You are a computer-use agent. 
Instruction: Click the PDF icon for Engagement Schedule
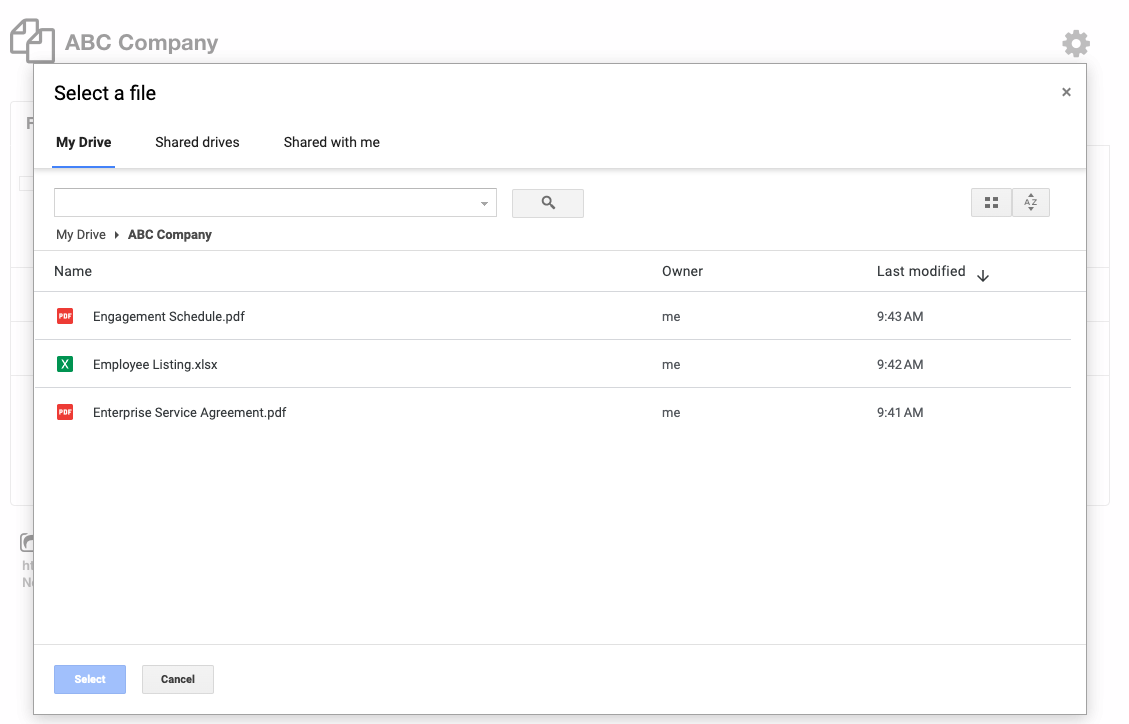pyautogui.click(x=65, y=316)
